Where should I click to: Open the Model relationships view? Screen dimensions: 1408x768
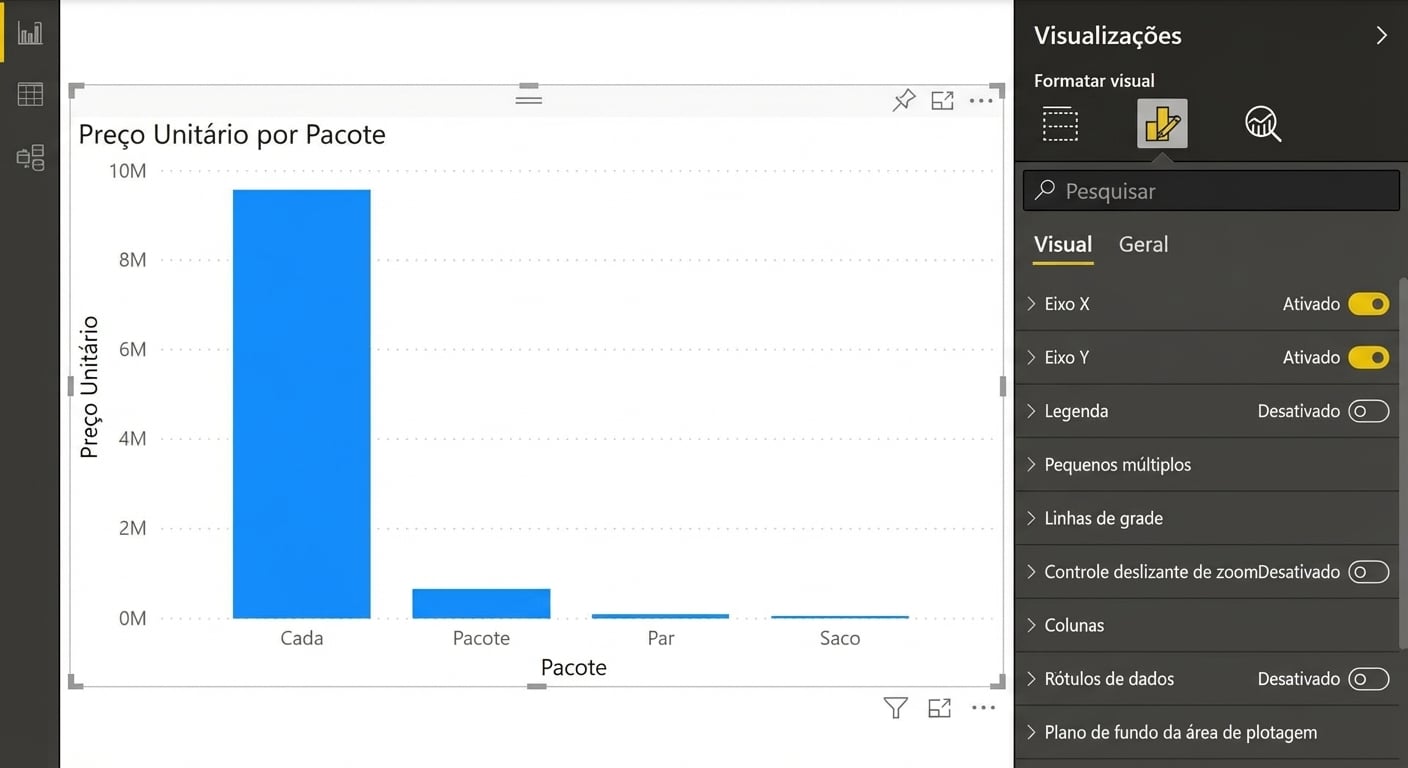(30, 157)
